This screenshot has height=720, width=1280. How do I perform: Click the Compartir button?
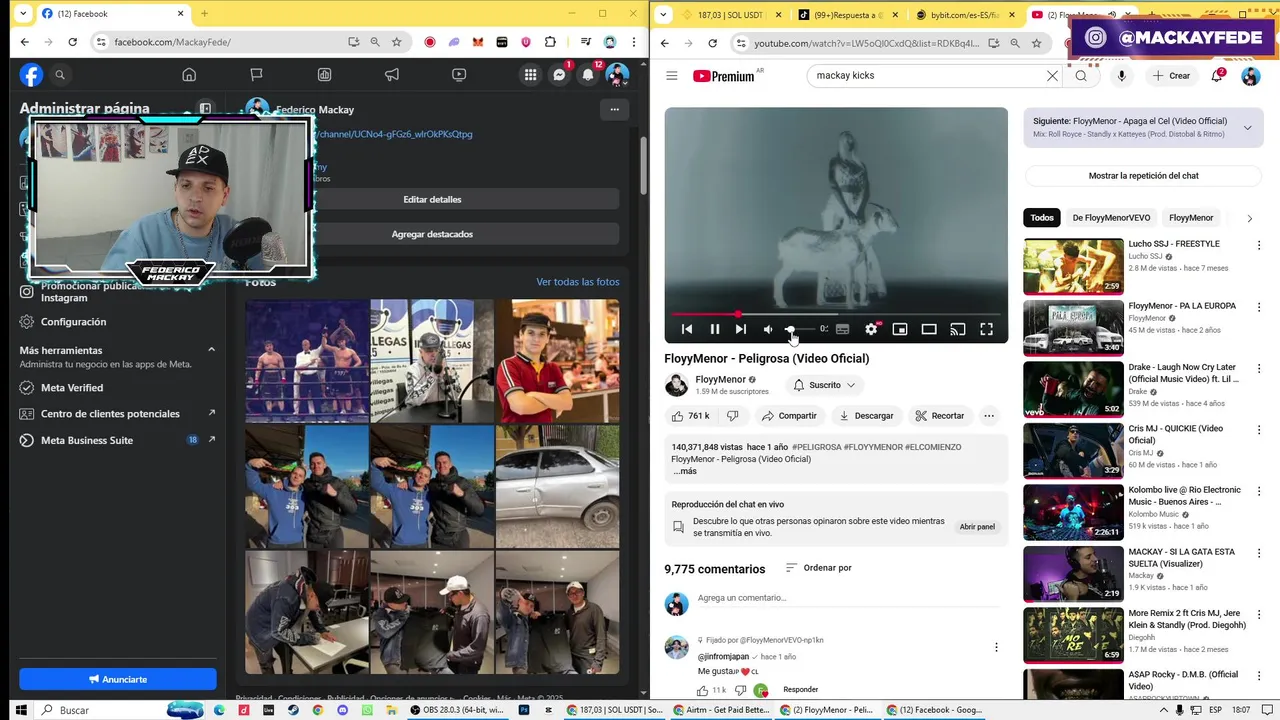789,416
